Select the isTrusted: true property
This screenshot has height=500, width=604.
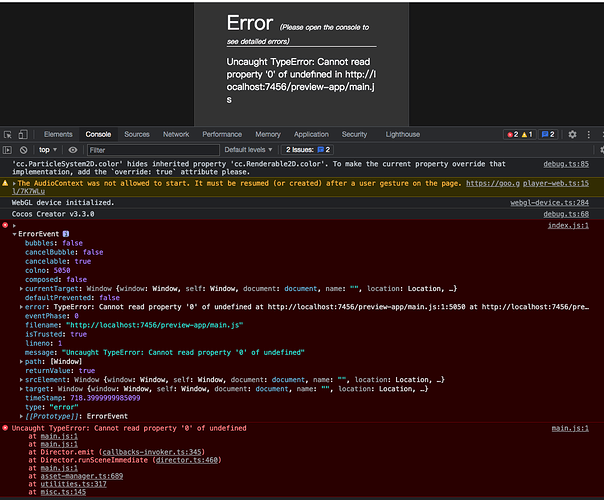[56, 334]
